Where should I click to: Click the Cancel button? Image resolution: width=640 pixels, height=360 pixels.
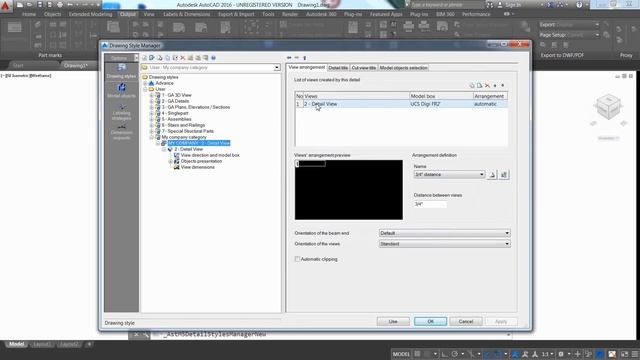click(x=466, y=322)
